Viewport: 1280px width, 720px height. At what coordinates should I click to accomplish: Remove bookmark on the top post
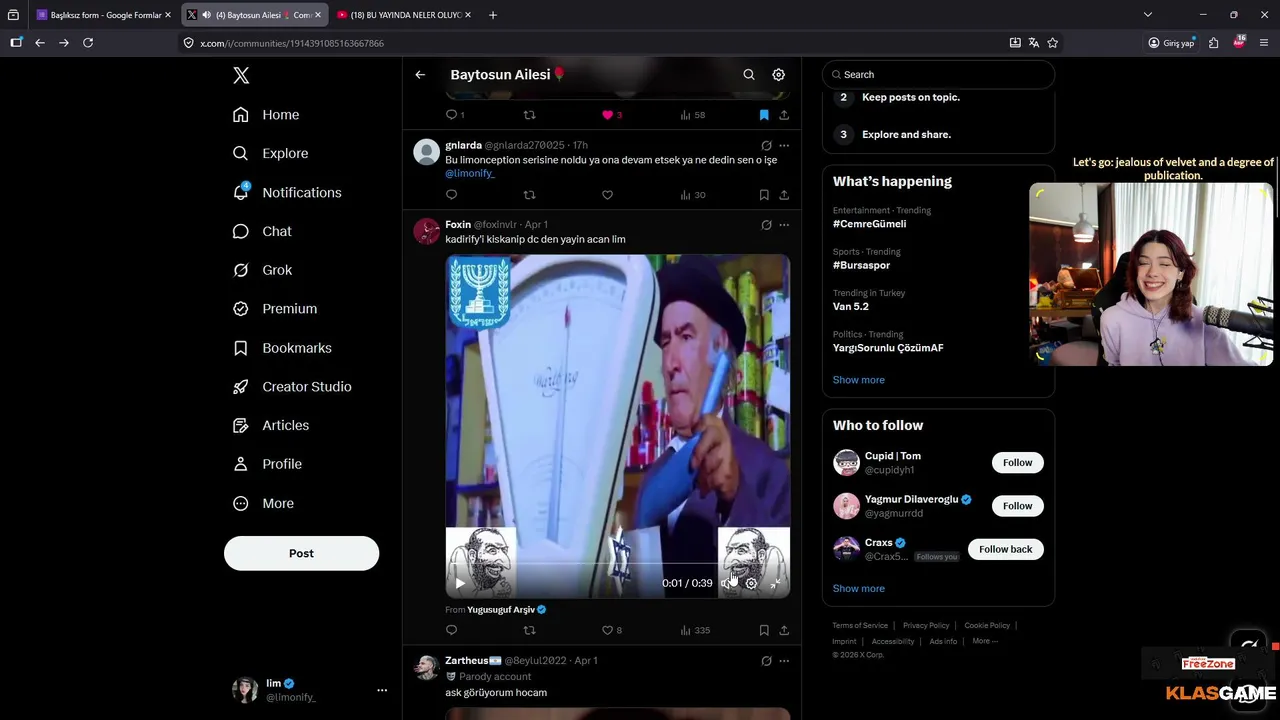coord(764,115)
